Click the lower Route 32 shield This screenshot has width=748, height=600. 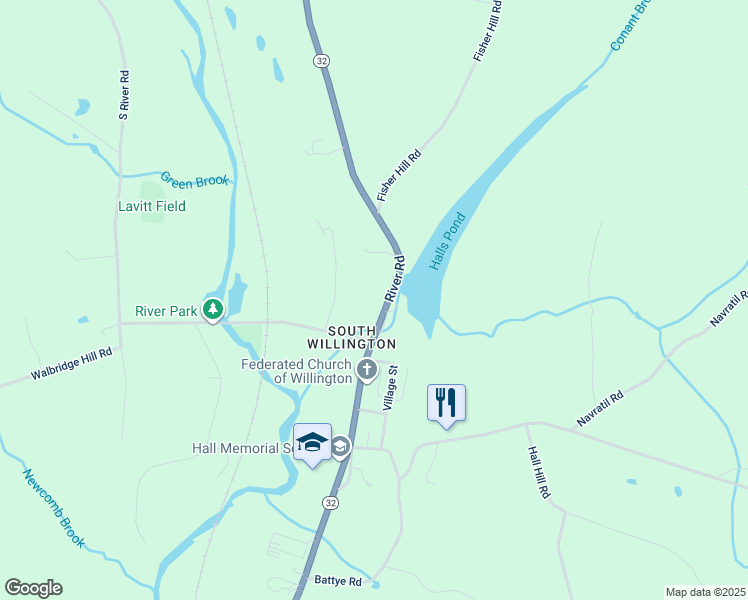click(330, 503)
